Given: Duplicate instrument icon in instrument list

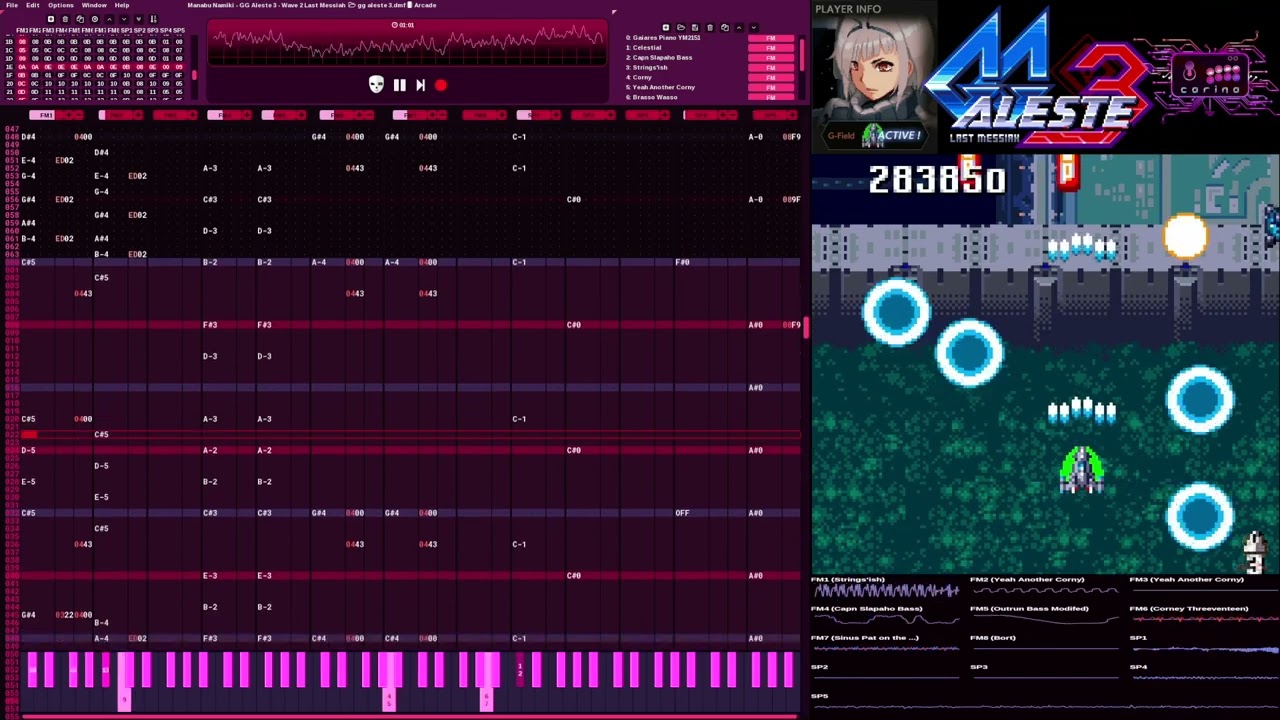Looking at the screenshot, I should pos(725,27).
